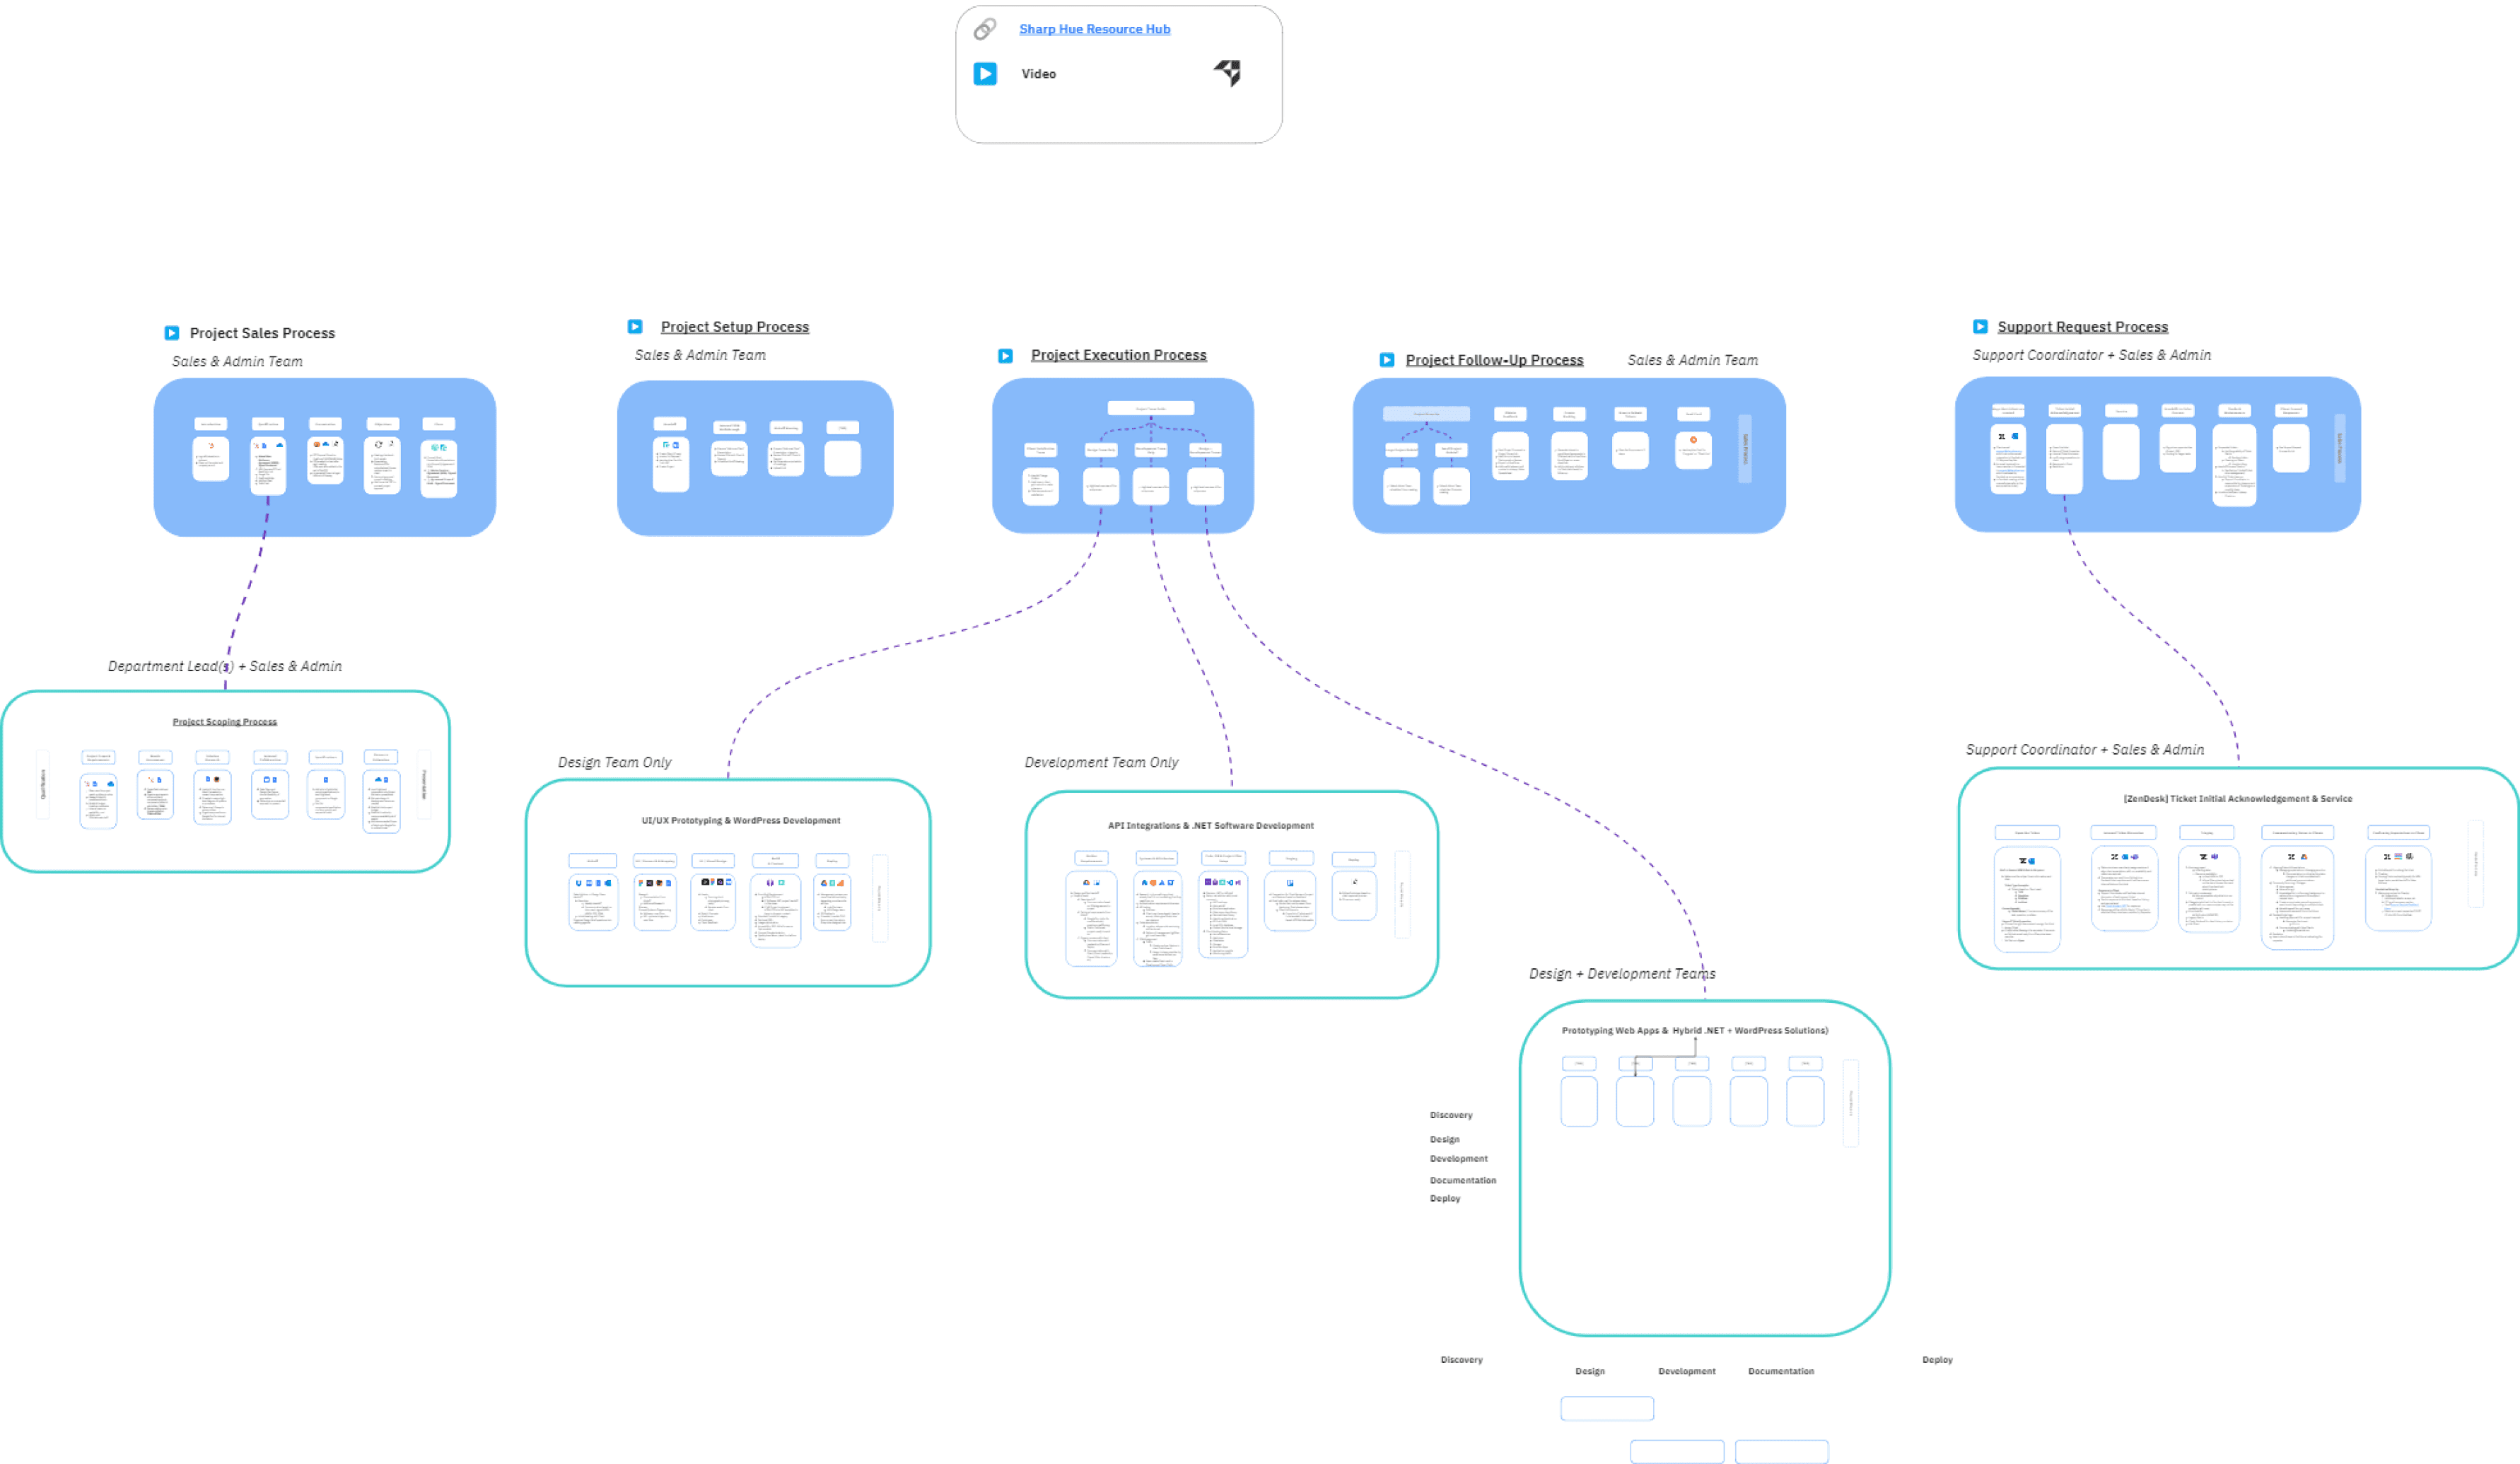Image resolution: width=2520 pixels, height=1464 pixels.
Task: Select the Deploy label left of the Prototyping frame
Action: tap(1445, 1198)
